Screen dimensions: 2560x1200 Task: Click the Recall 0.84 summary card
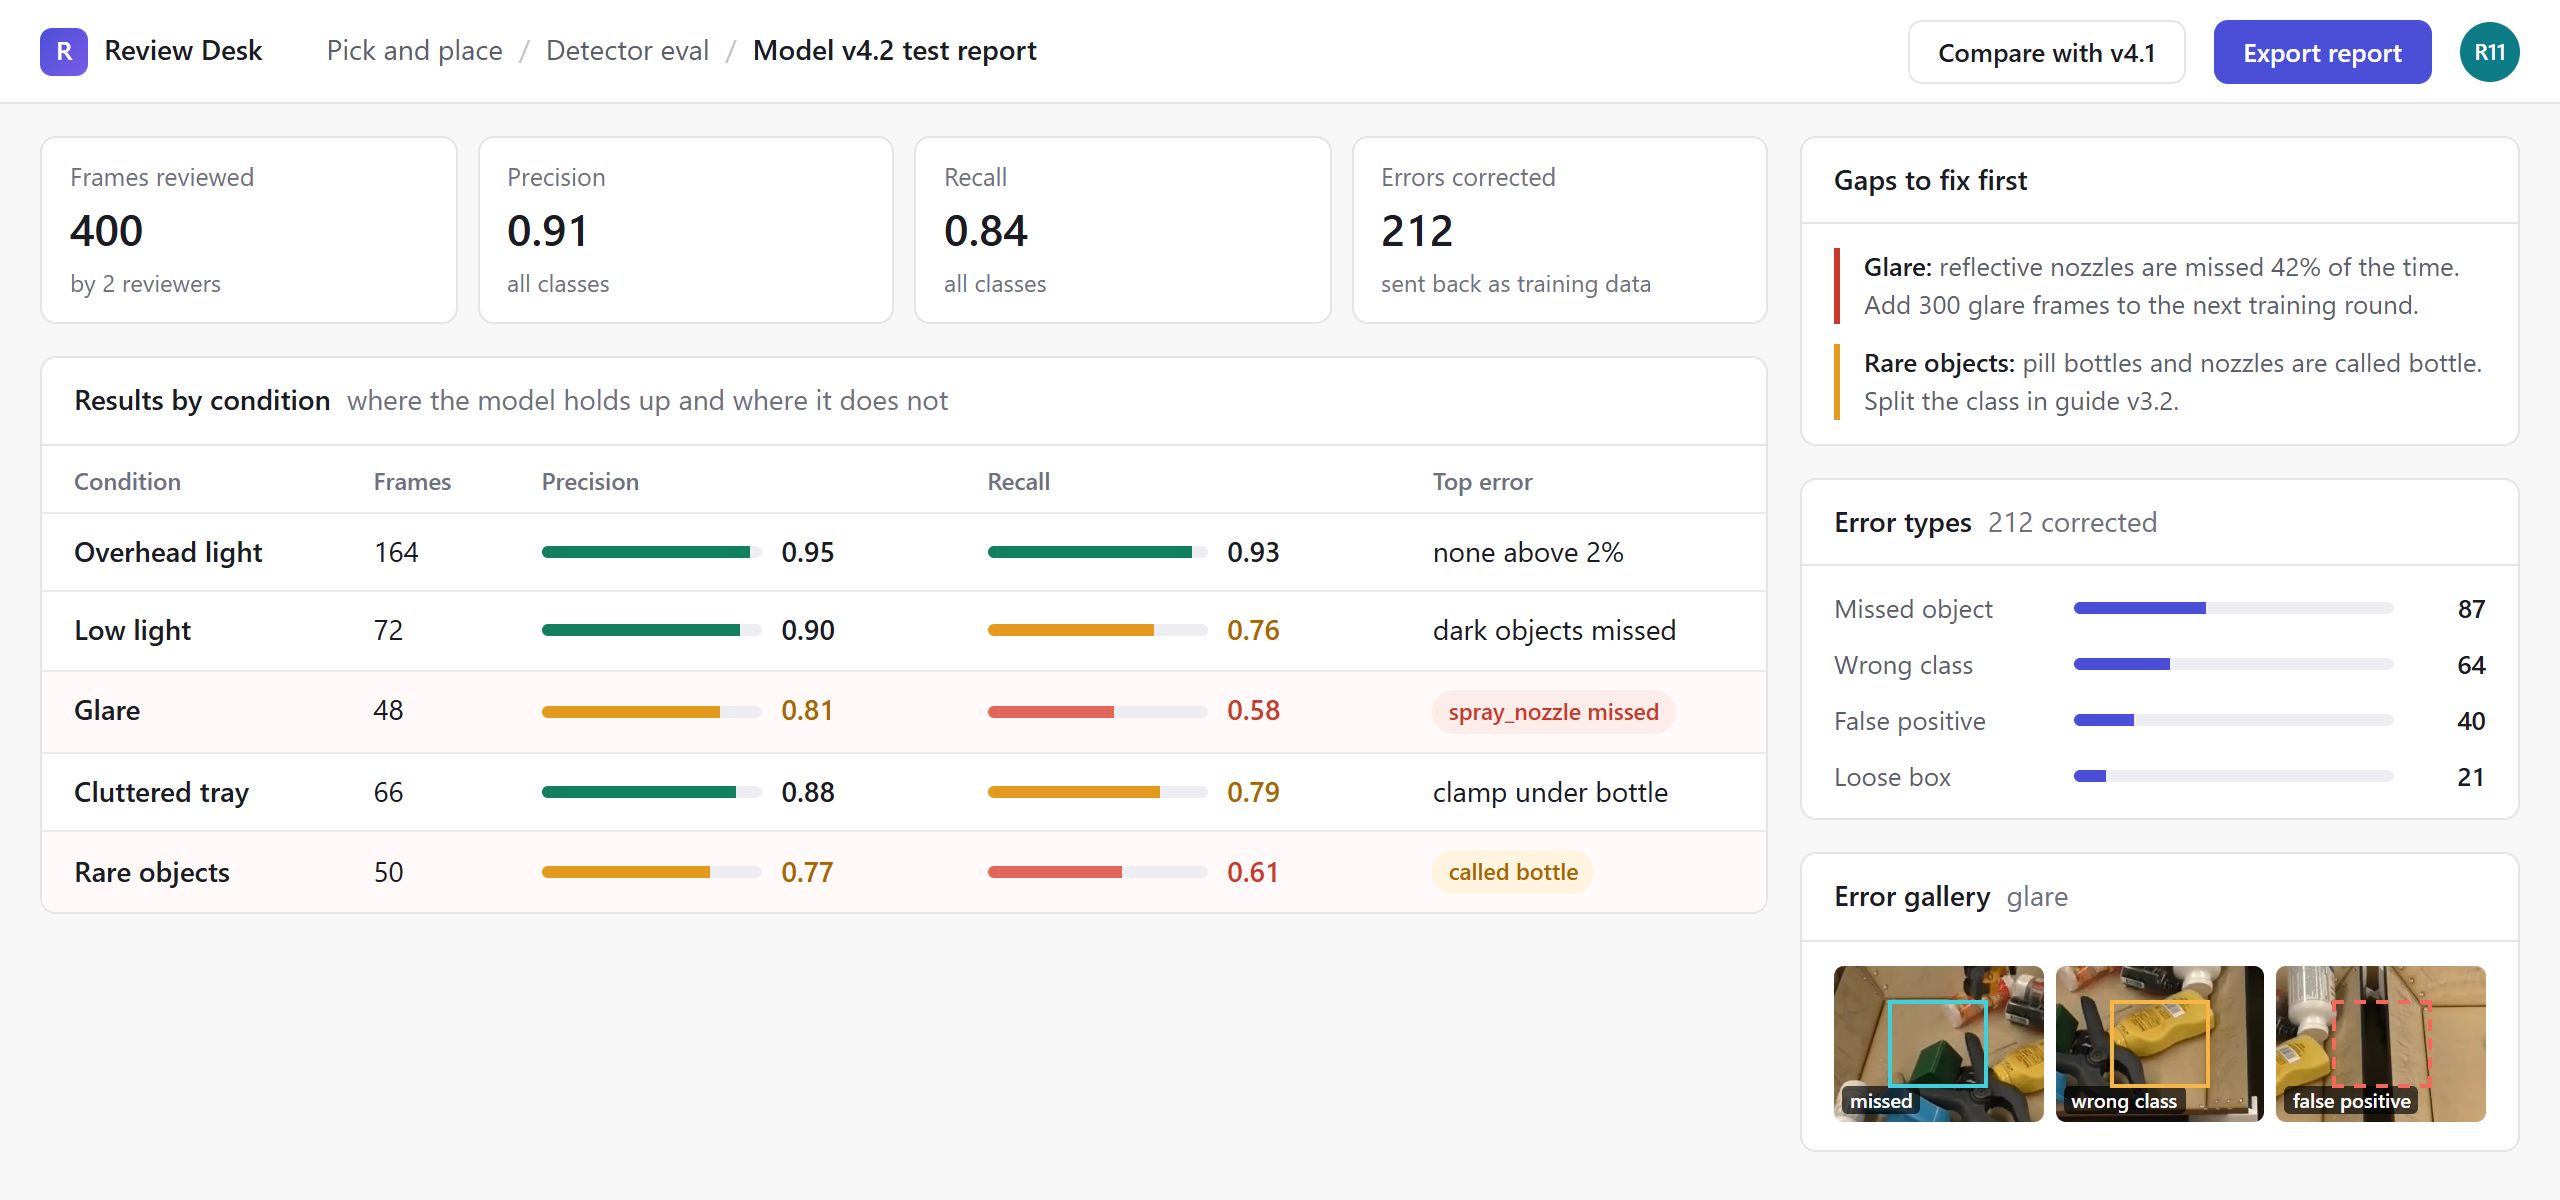coord(1122,230)
